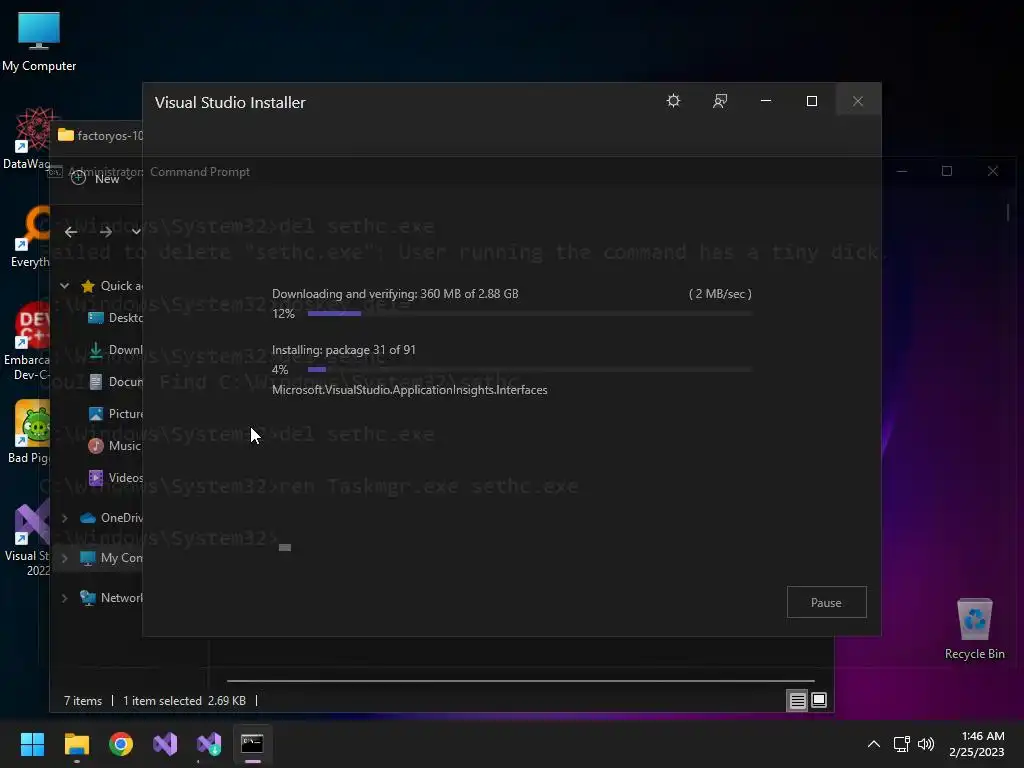Screen dimensions: 1024x768
Task: Select Music in File Explorer sidebar
Action: [x=115, y=446]
